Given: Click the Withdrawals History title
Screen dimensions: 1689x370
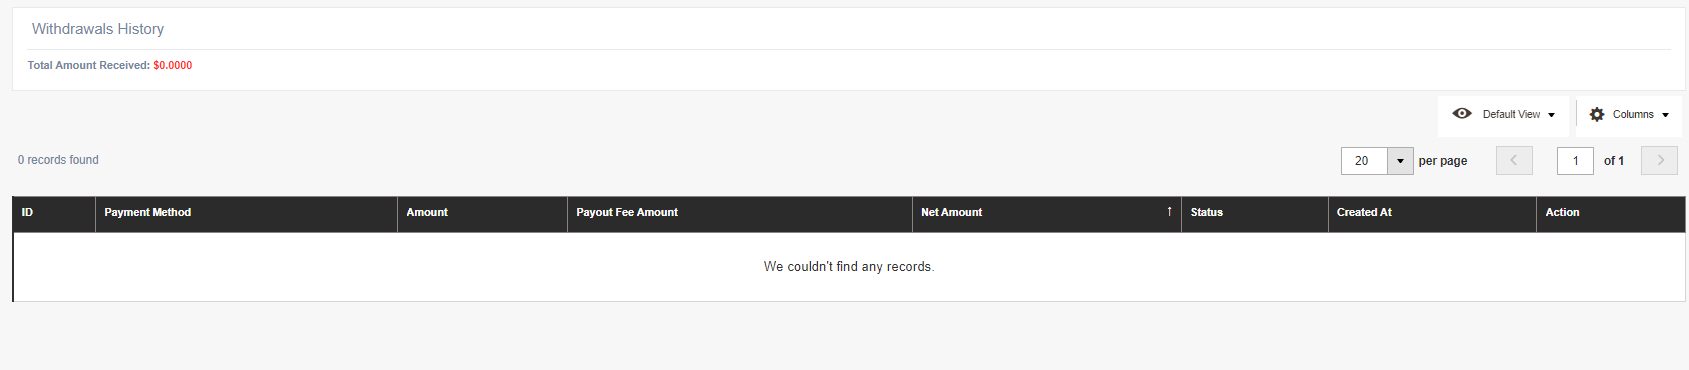Looking at the screenshot, I should pyautogui.click(x=98, y=29).
